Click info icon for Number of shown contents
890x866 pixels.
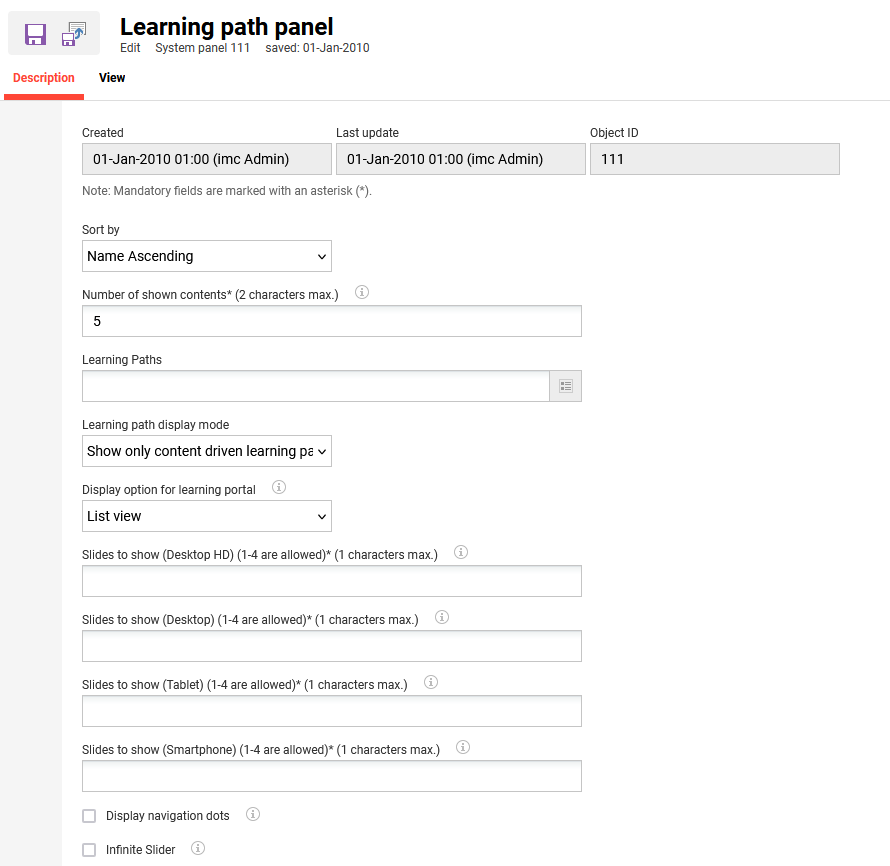pos(363,293)
